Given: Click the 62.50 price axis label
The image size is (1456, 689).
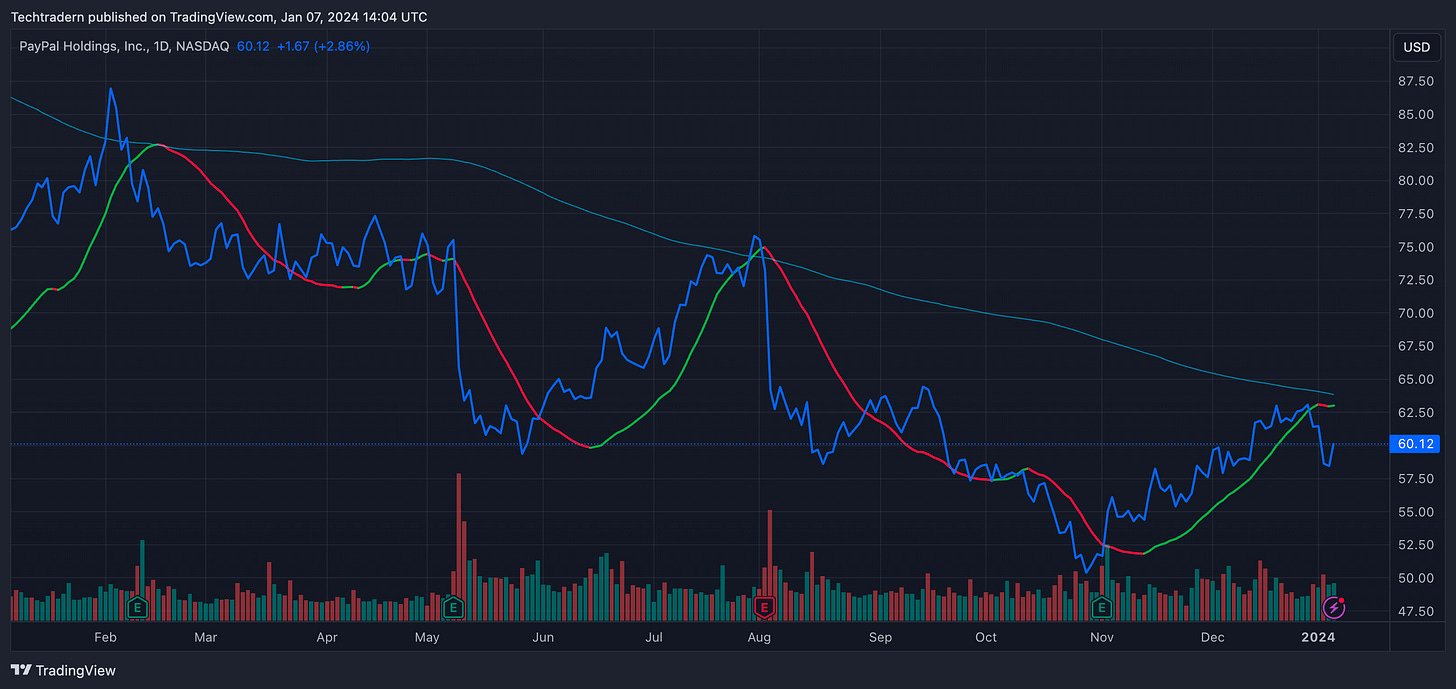Looking at the screenshot, I should coord(1416,412).
